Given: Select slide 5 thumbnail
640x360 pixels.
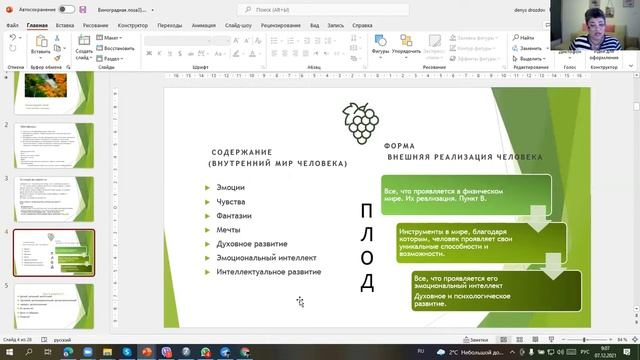Looking at the screenshot, I should [54, 307].
